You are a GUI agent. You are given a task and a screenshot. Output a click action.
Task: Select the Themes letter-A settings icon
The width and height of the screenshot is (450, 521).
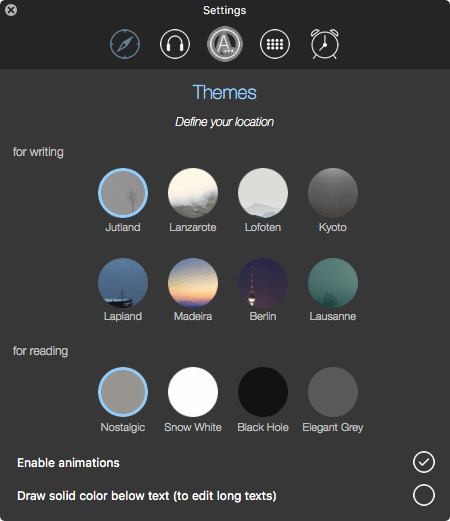click(225, 44)
